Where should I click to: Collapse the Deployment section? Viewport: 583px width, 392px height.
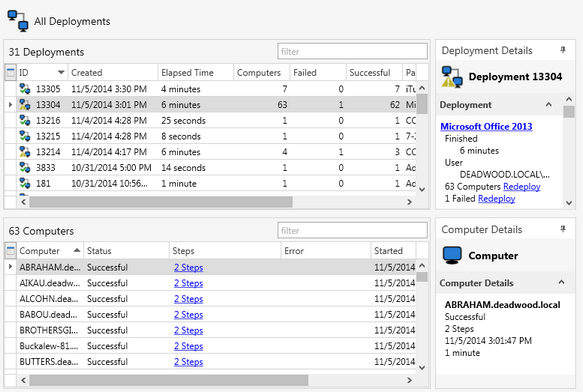pos(548,105)
